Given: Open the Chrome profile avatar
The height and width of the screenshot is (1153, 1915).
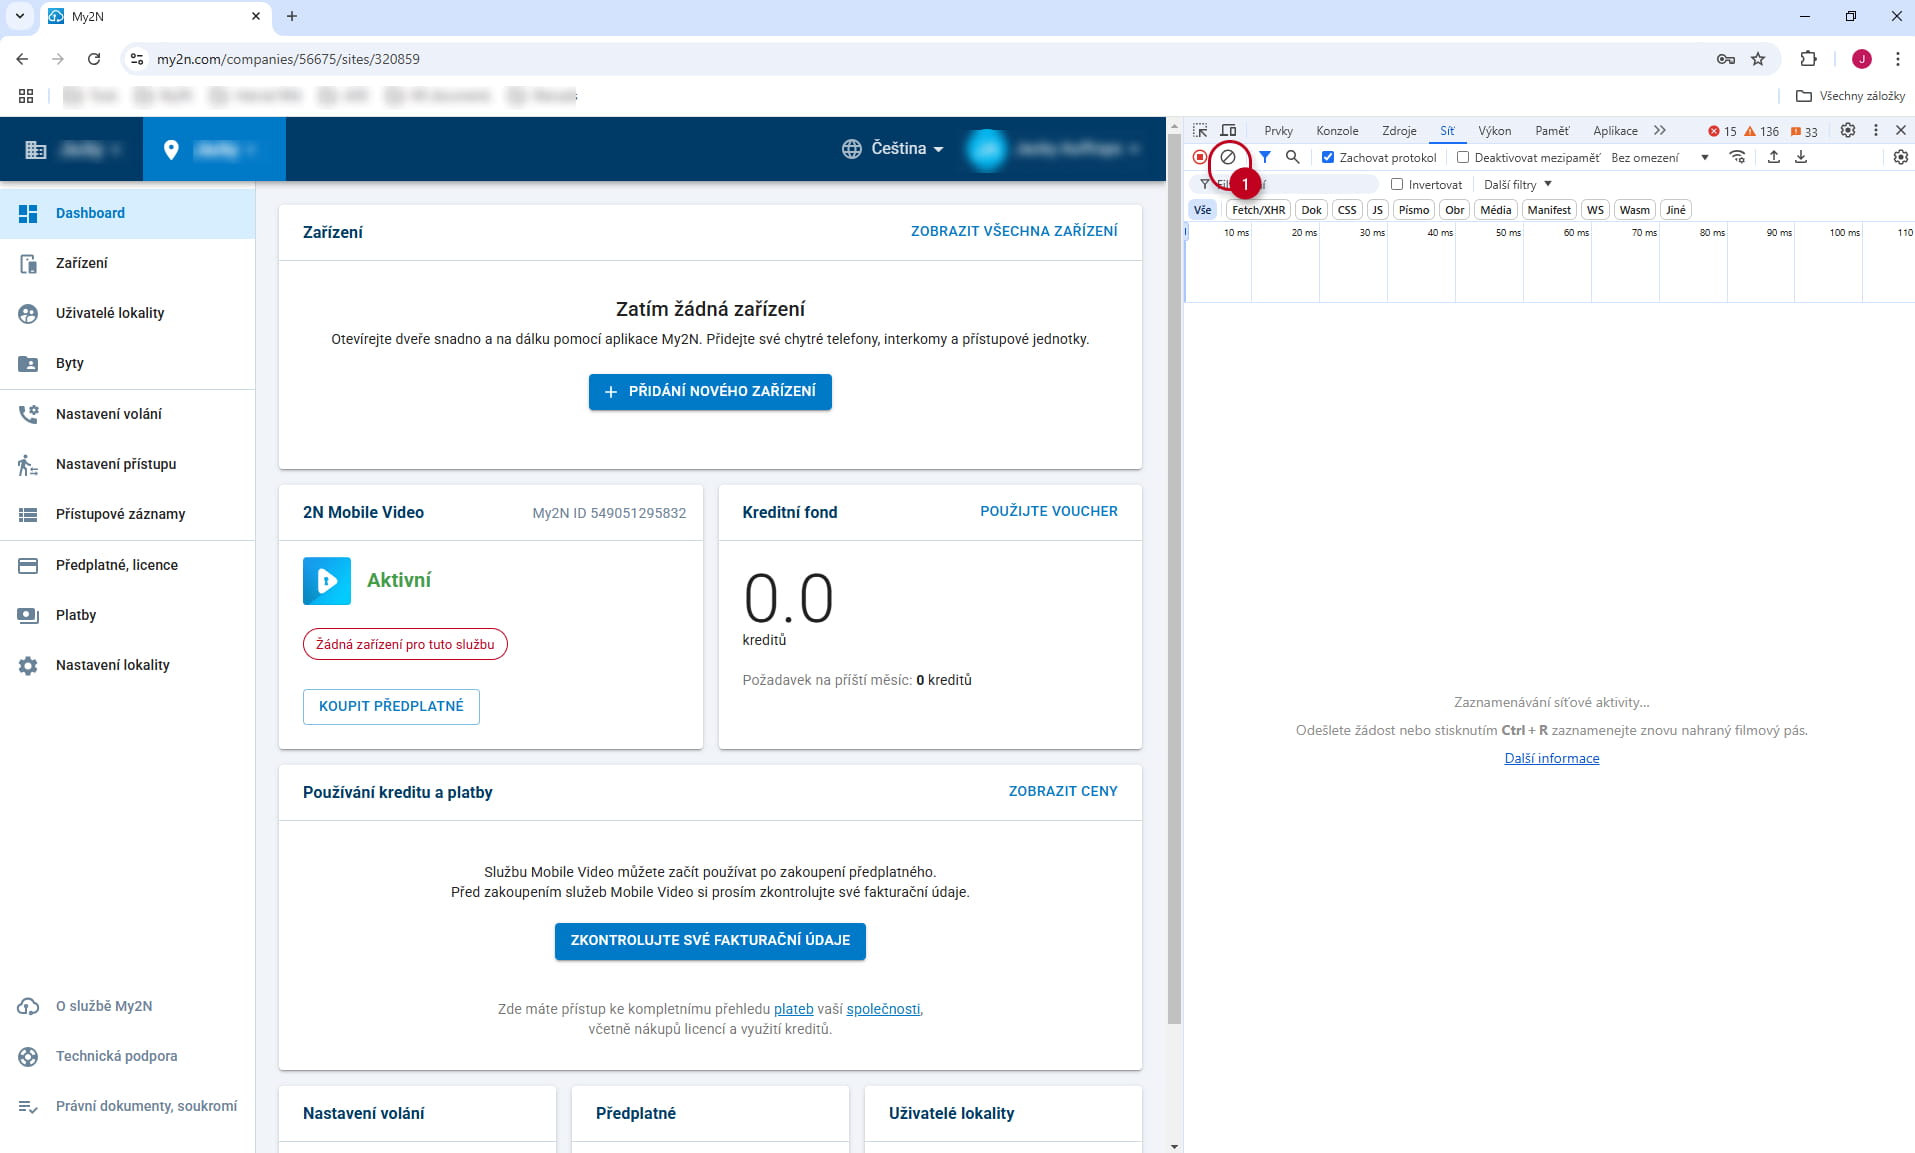Looking at the screenshot, I should [1862, 59].
